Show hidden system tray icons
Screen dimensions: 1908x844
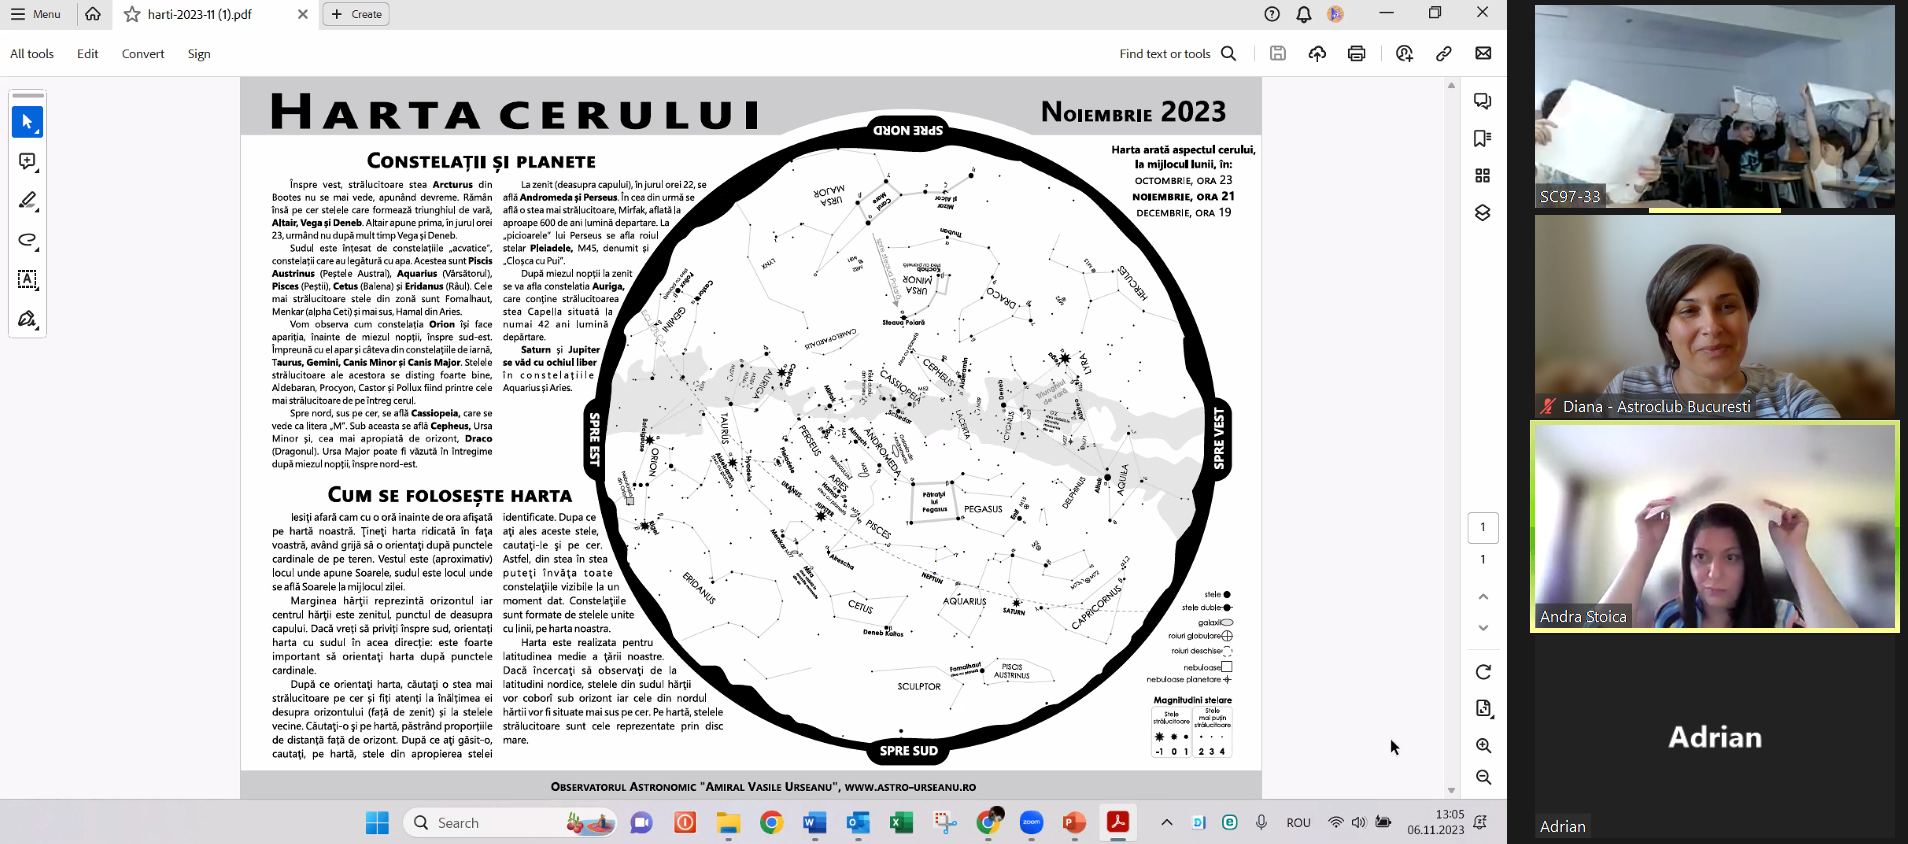1166,823
